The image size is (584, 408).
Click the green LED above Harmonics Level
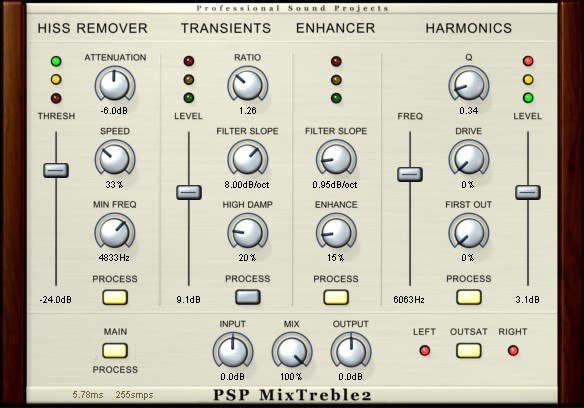[x=528, y=98]
